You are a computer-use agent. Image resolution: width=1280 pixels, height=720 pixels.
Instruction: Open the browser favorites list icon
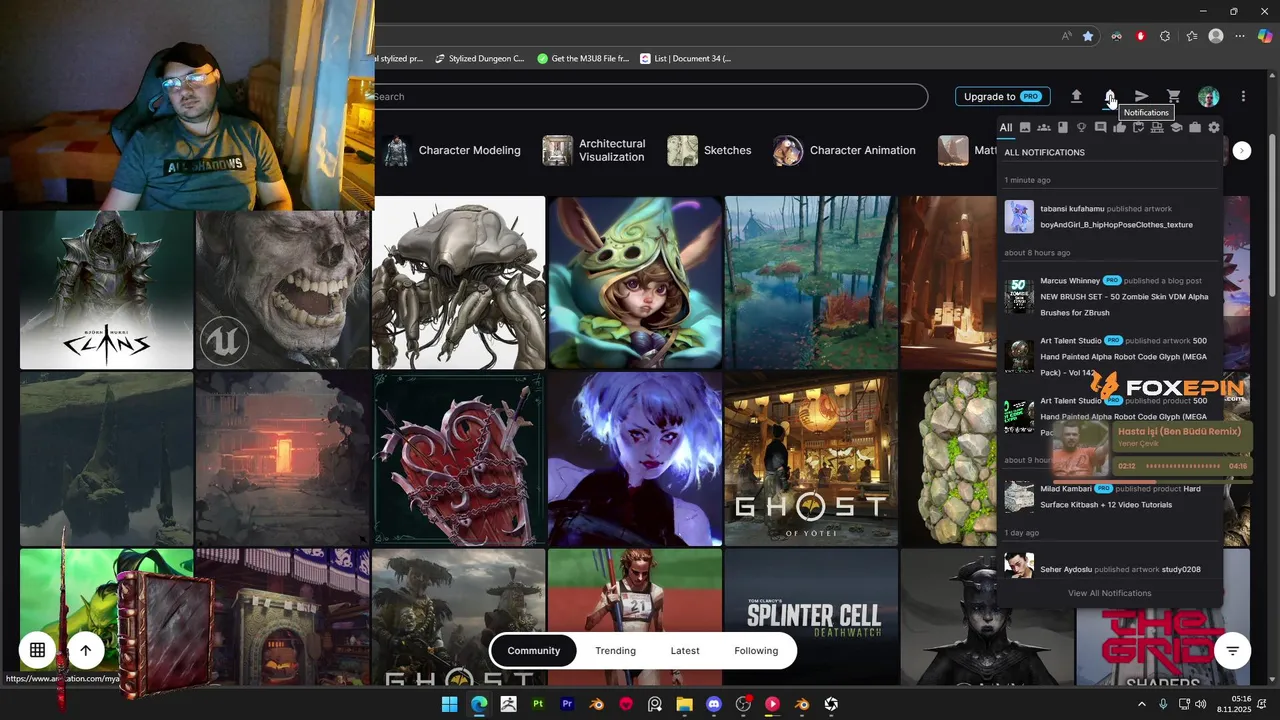click(x=1191, y=36)
